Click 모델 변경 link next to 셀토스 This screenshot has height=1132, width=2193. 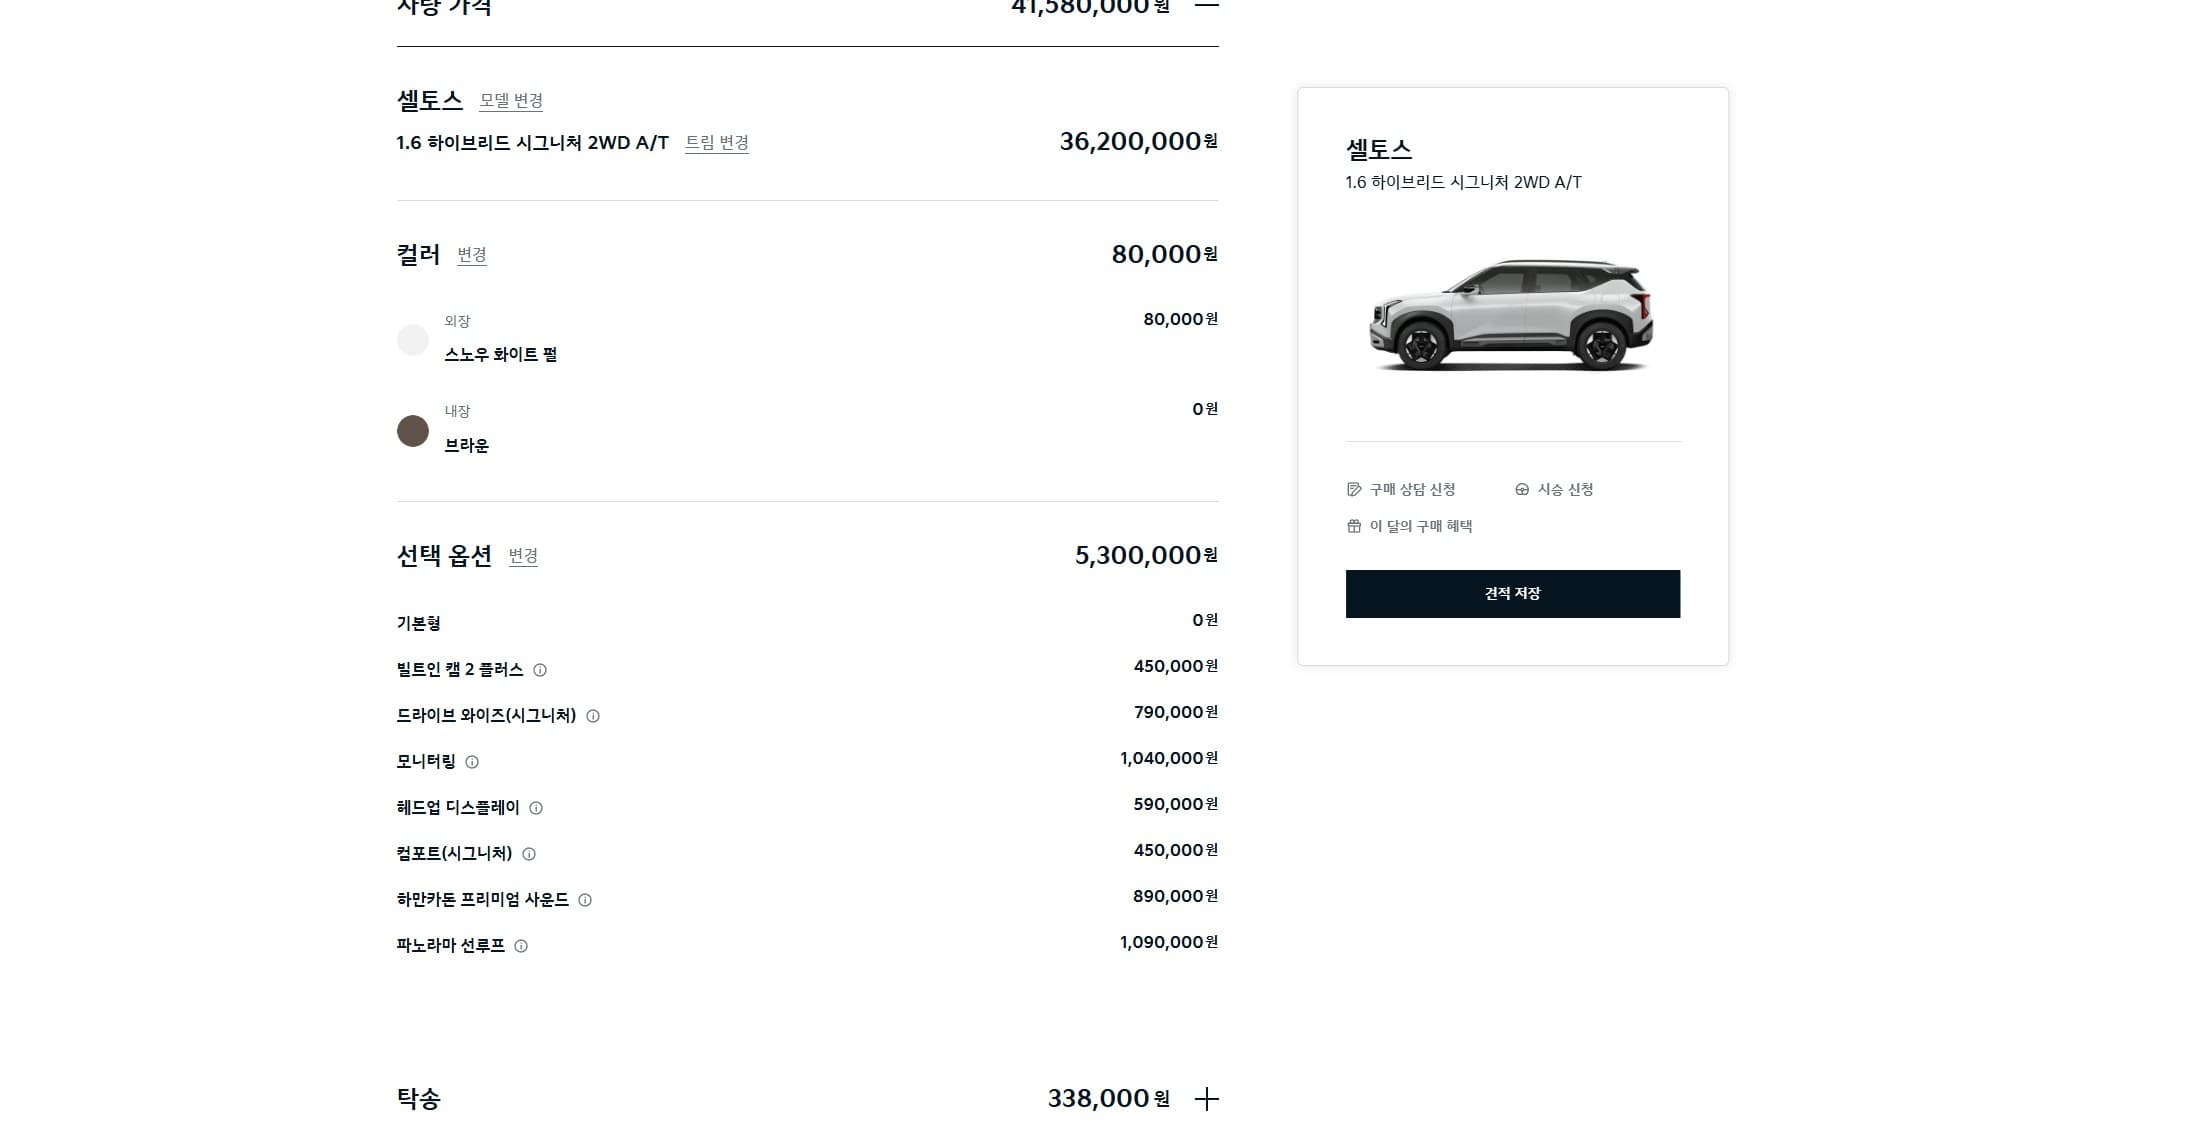[x=511, y=101]
